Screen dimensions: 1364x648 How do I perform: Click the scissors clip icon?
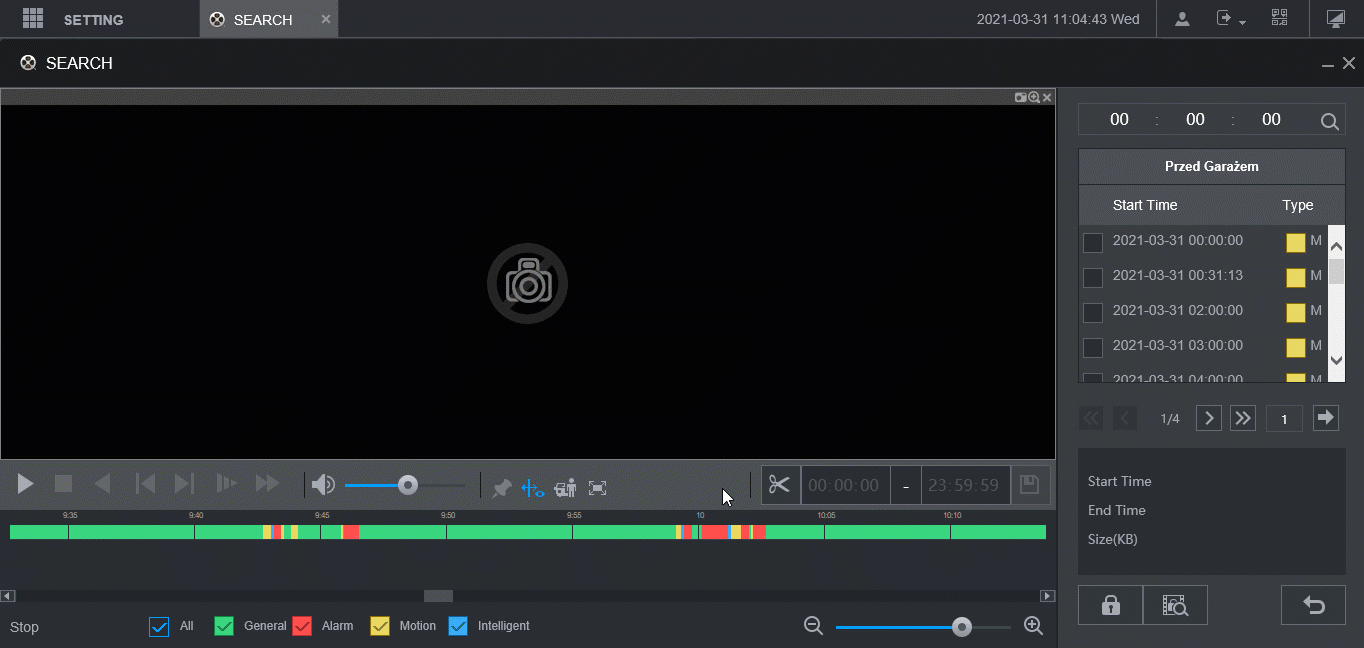pos(780,485)
